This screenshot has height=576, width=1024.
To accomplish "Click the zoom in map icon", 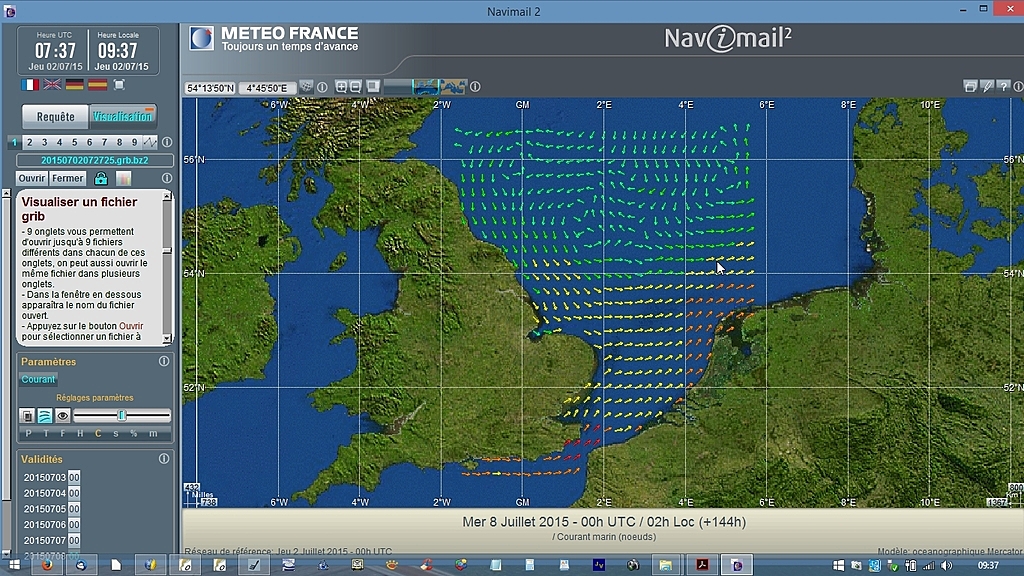I will coord(341,87).
